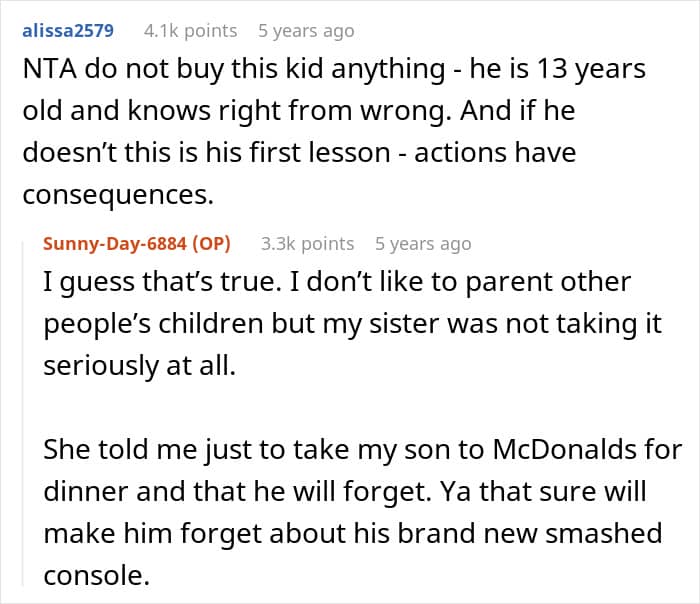Open timestamp link on Sunny-Day-6884's reply
700x604 pixels.
[x=423, y=244]
